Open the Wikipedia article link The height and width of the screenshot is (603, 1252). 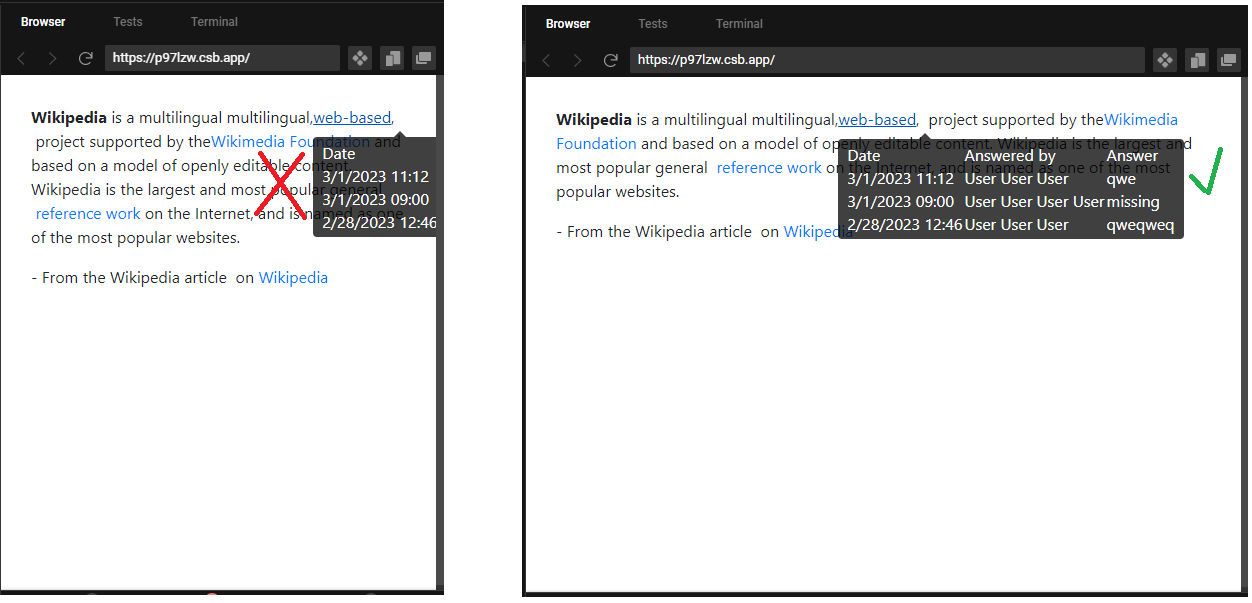(x=293, y=277)
